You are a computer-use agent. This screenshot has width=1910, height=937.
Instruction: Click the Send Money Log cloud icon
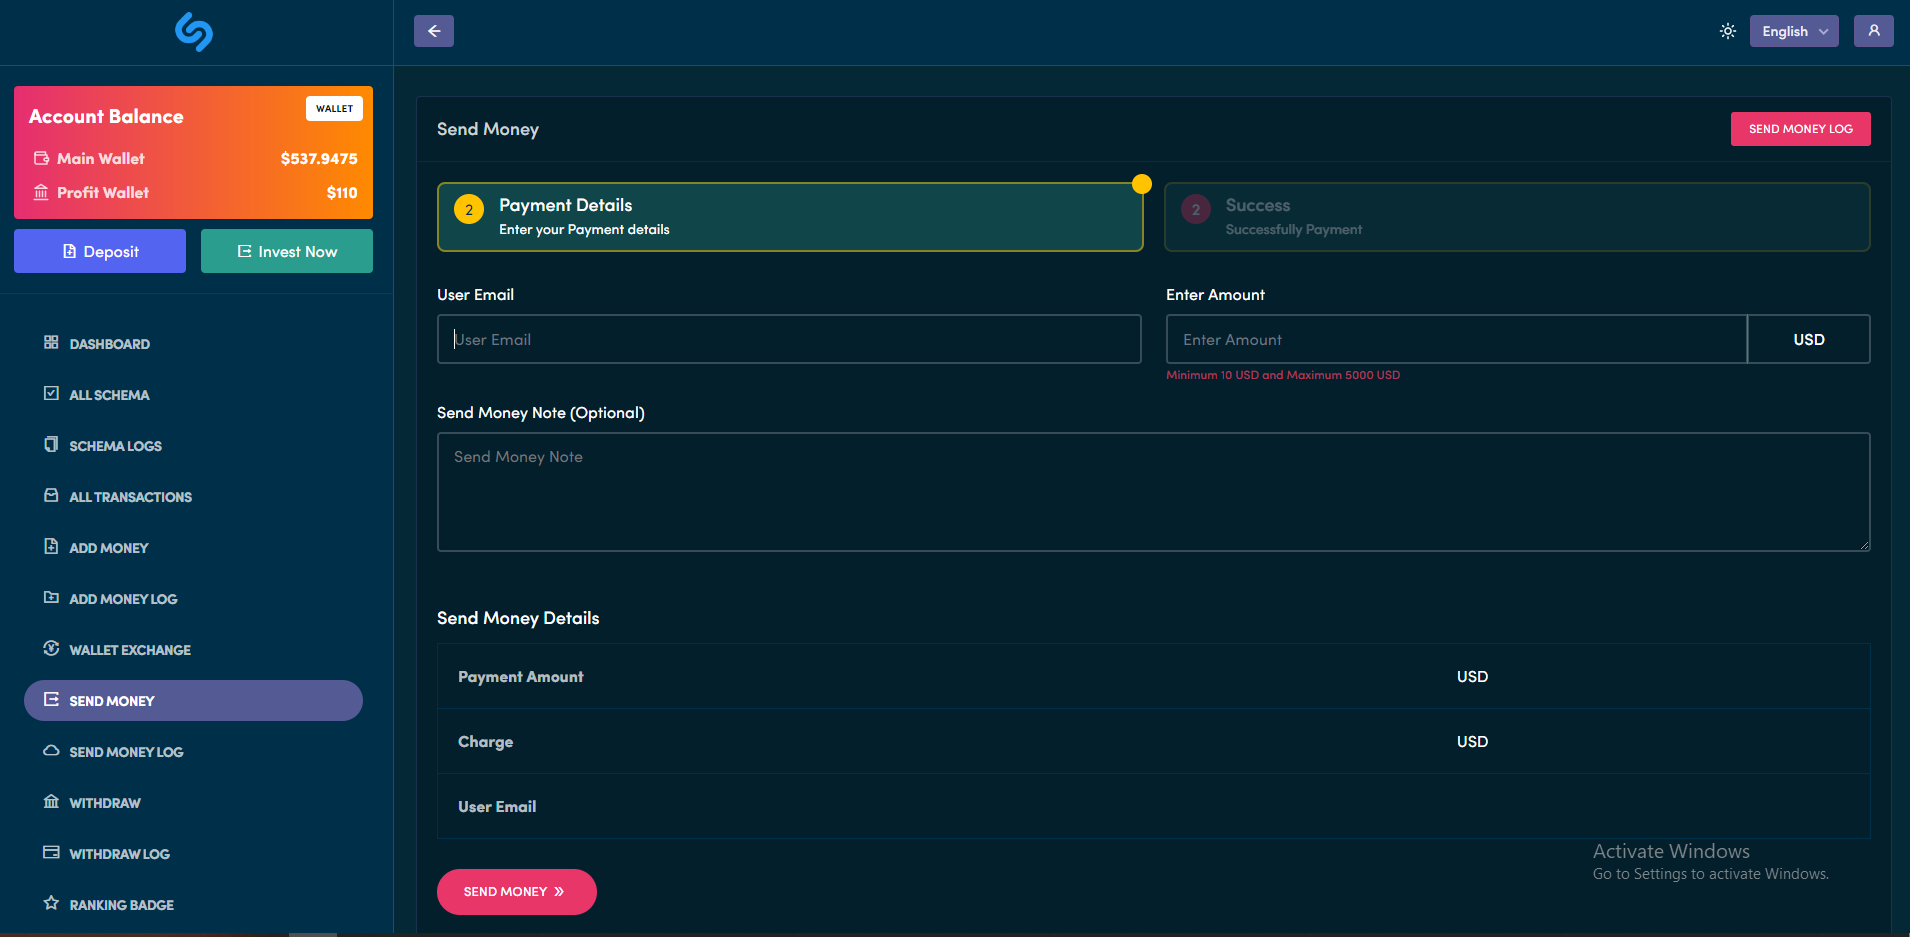(51, 751)
